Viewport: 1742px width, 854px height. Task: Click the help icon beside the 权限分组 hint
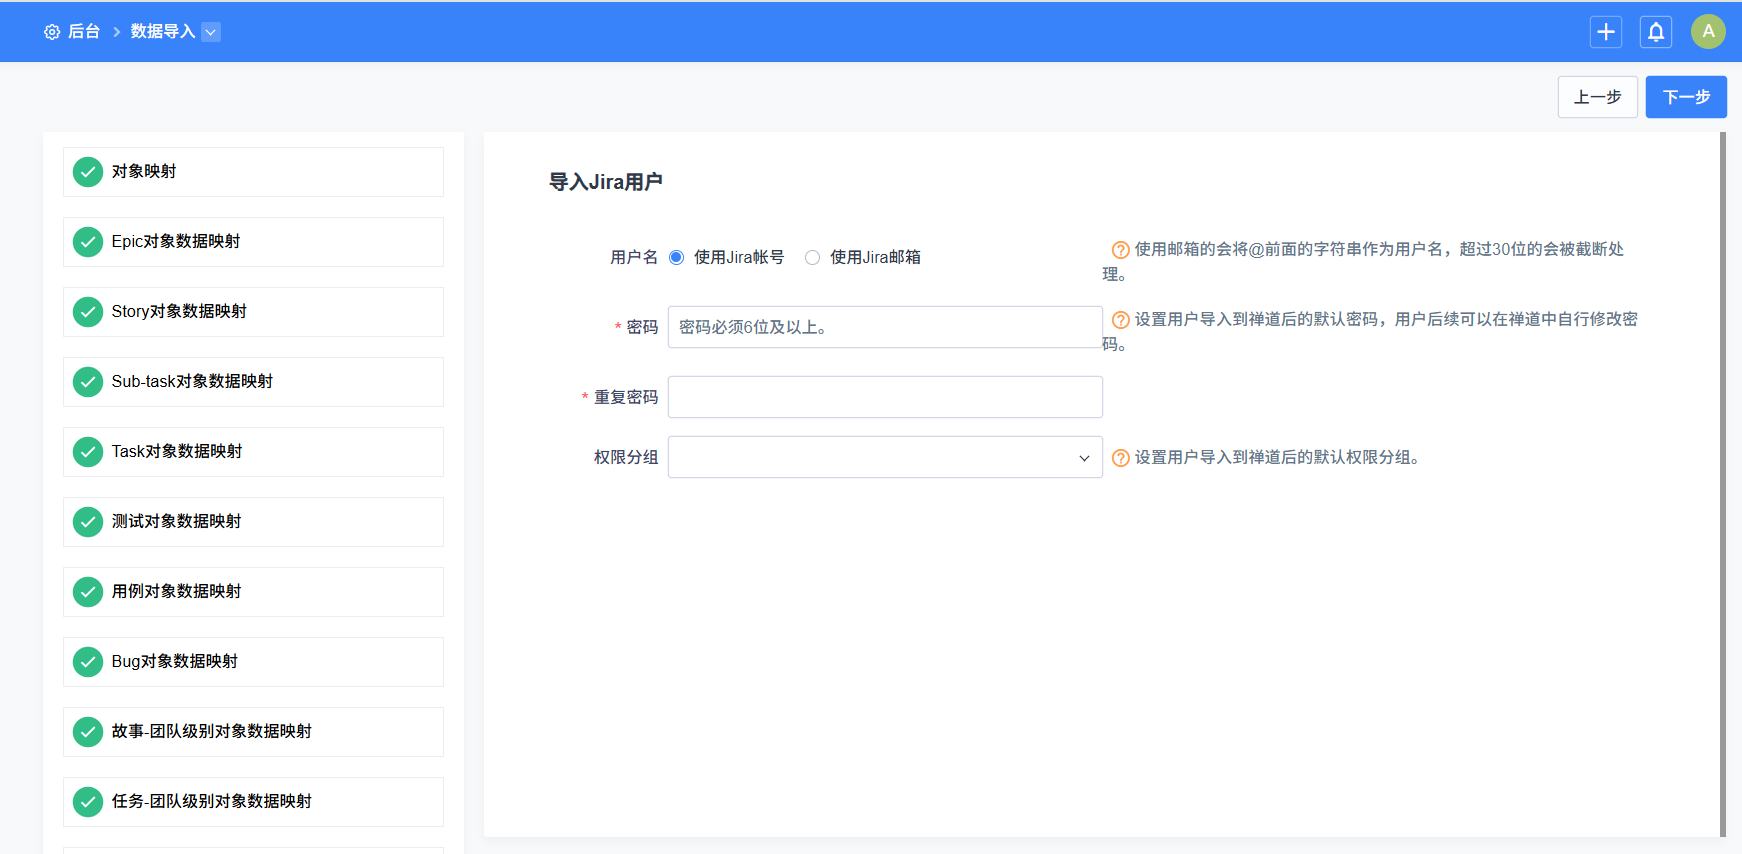pos(1121,458)
